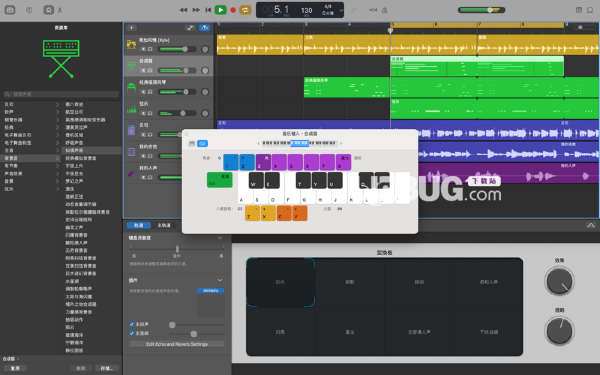Image resolution: width=600 pixels, height=375 pixels.
Task: Open Quick Help from the toolbar
Action: [x=29, y=10]
